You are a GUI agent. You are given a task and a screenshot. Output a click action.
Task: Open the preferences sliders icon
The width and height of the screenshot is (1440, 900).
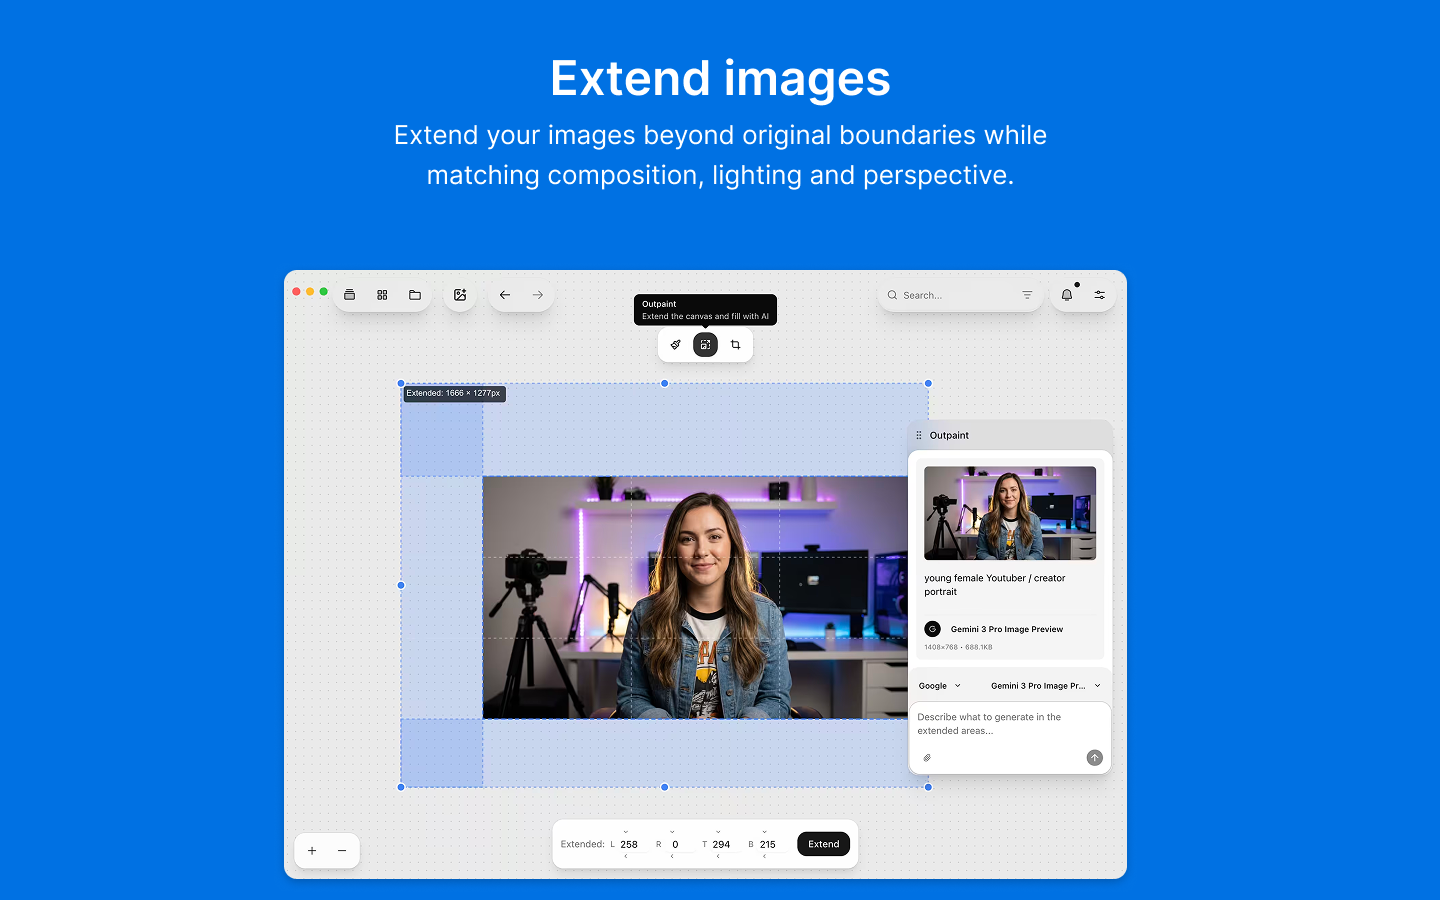pos(1099,294)
